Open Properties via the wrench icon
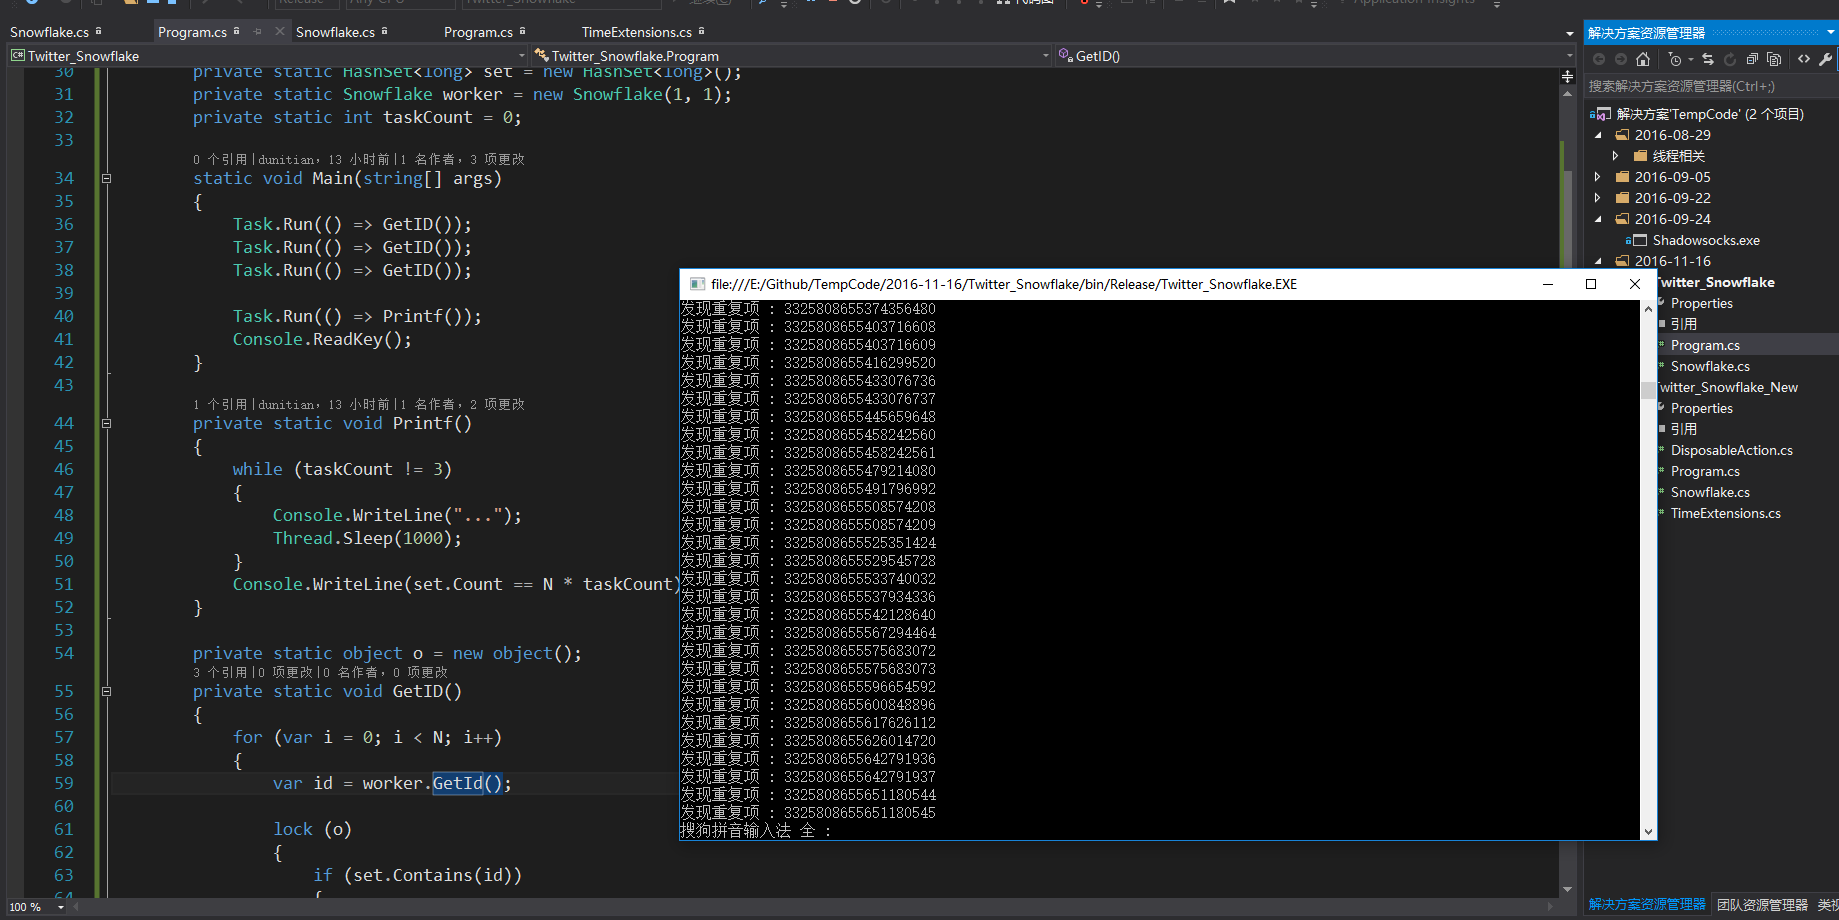The width and height of the screenshot is (1839, 920). 1826,60
